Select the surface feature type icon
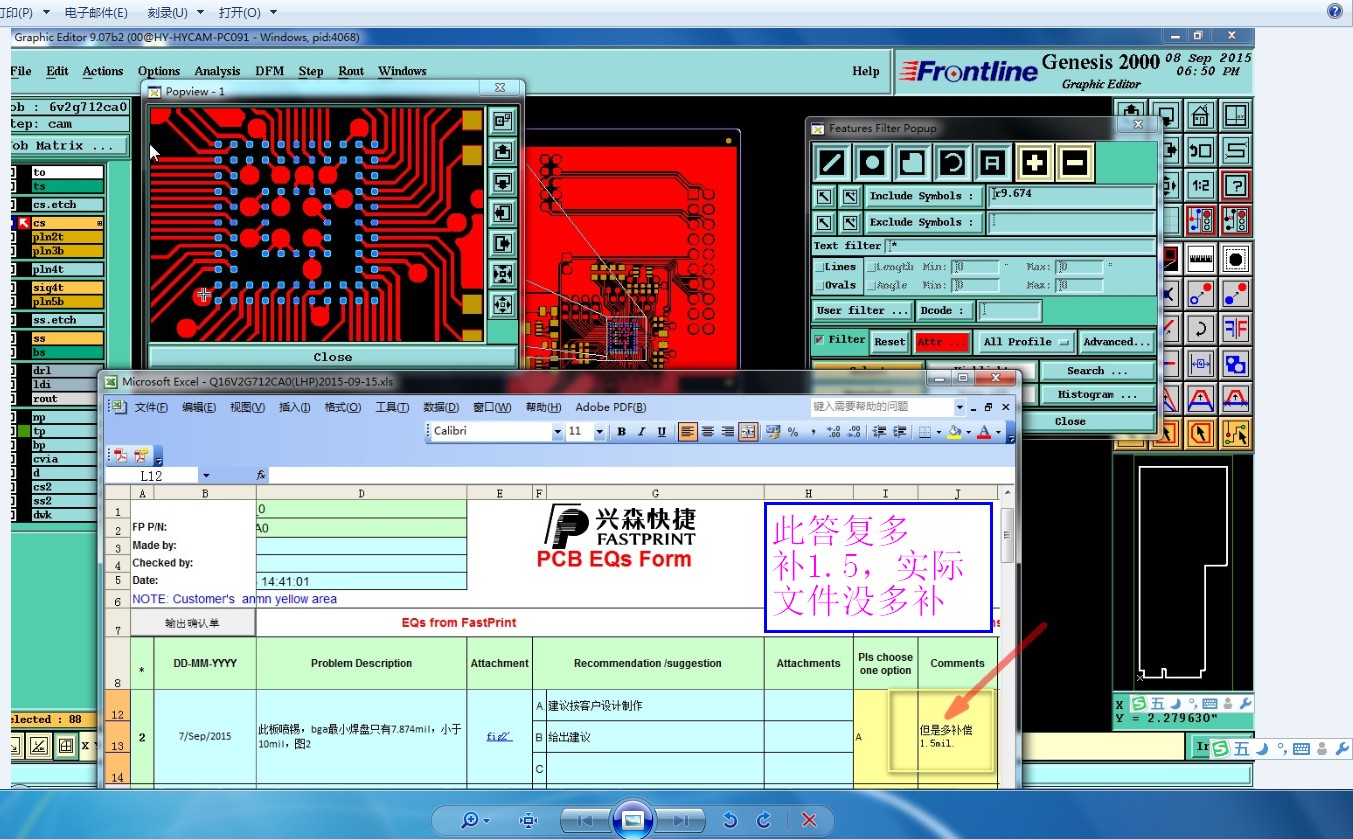The height and width of the screenshot is (839, 1353). 913,162
